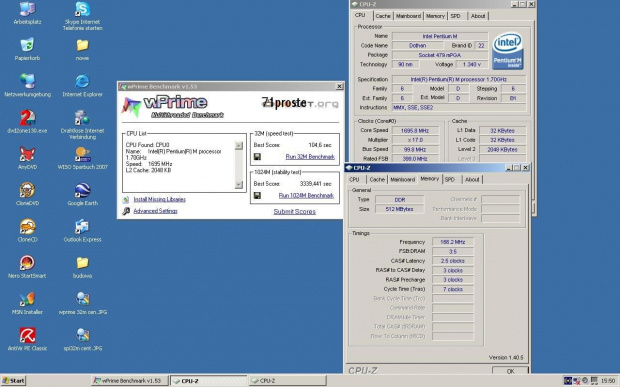
Task: Click the wrench icon beside Advanced Settings
Action: [x=126, y=211]
